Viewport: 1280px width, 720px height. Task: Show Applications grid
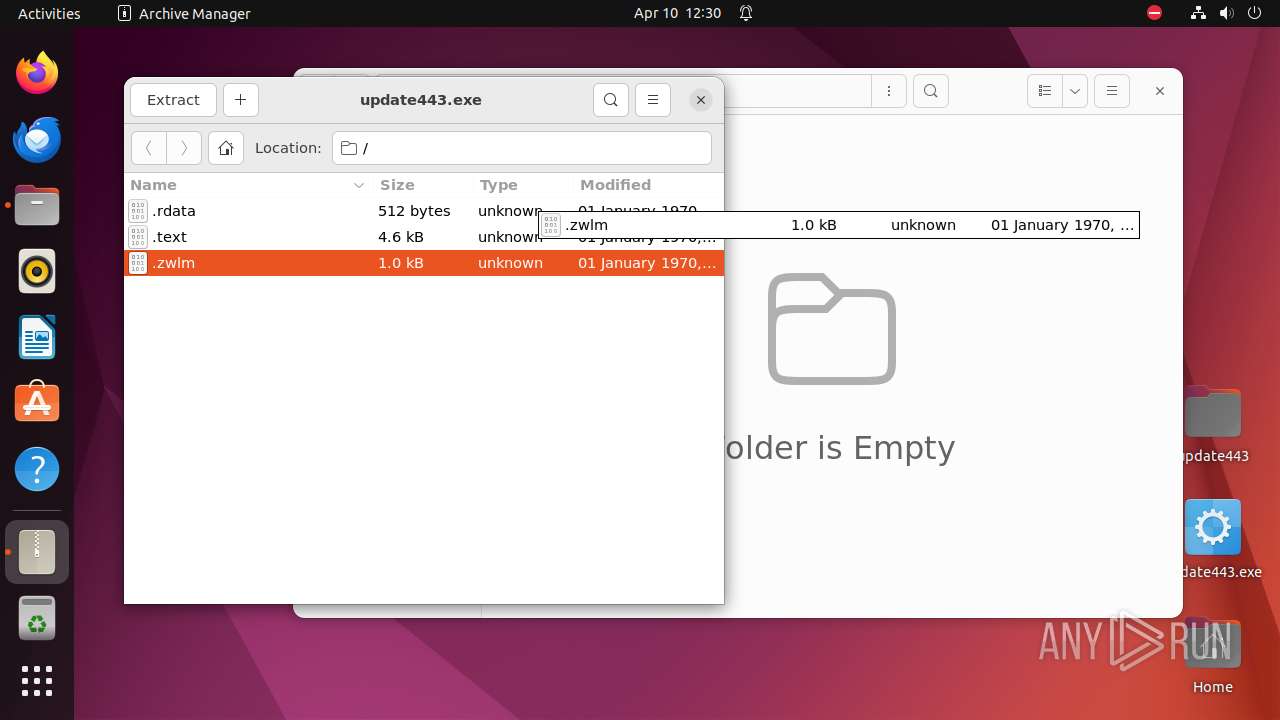point(37,681)
